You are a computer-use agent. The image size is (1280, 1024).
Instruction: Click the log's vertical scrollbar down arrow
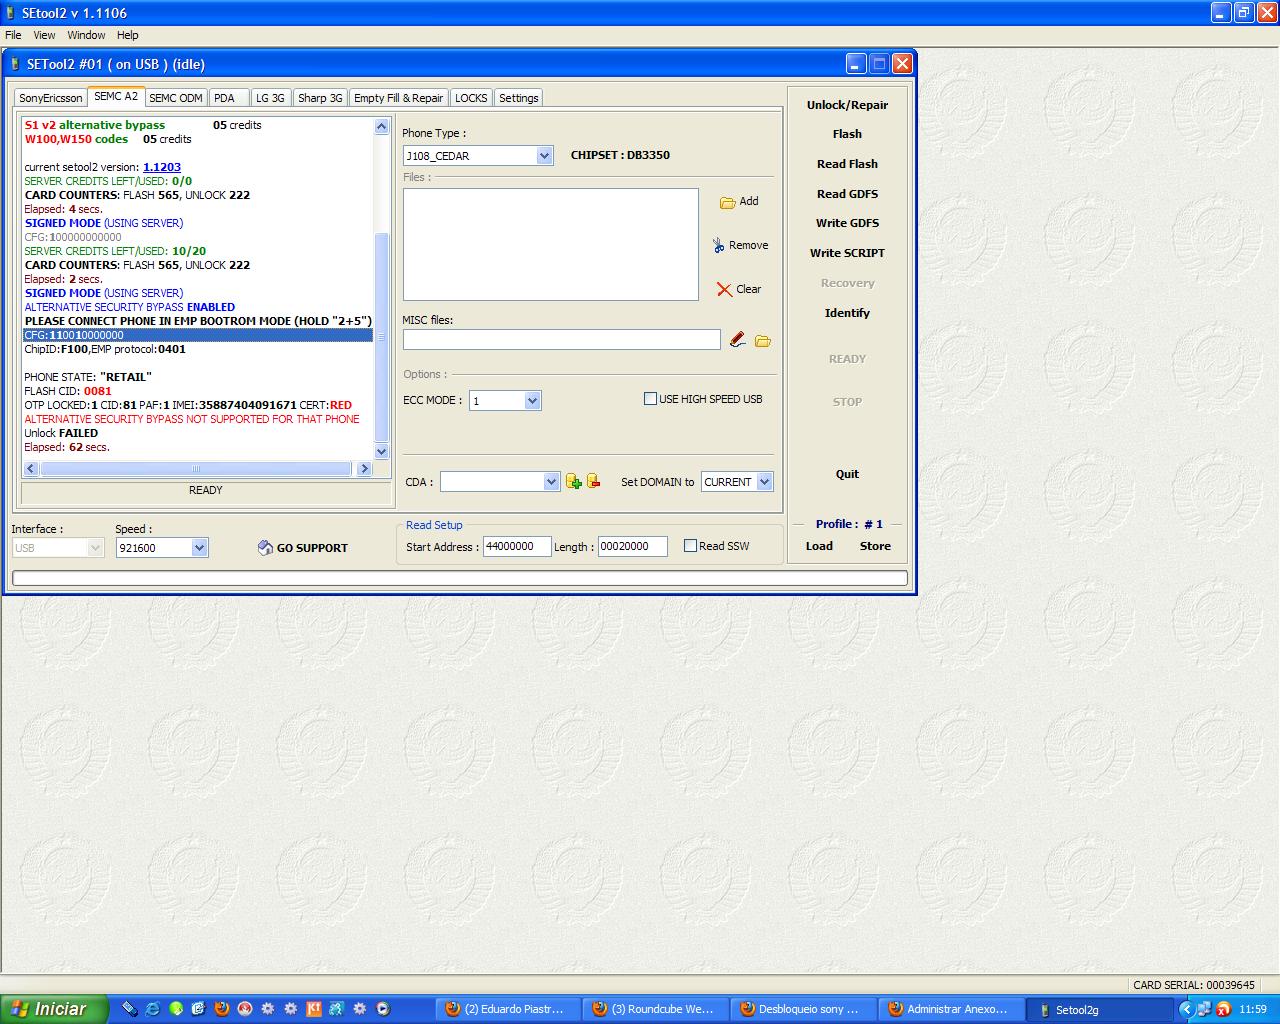pos(381,452)
